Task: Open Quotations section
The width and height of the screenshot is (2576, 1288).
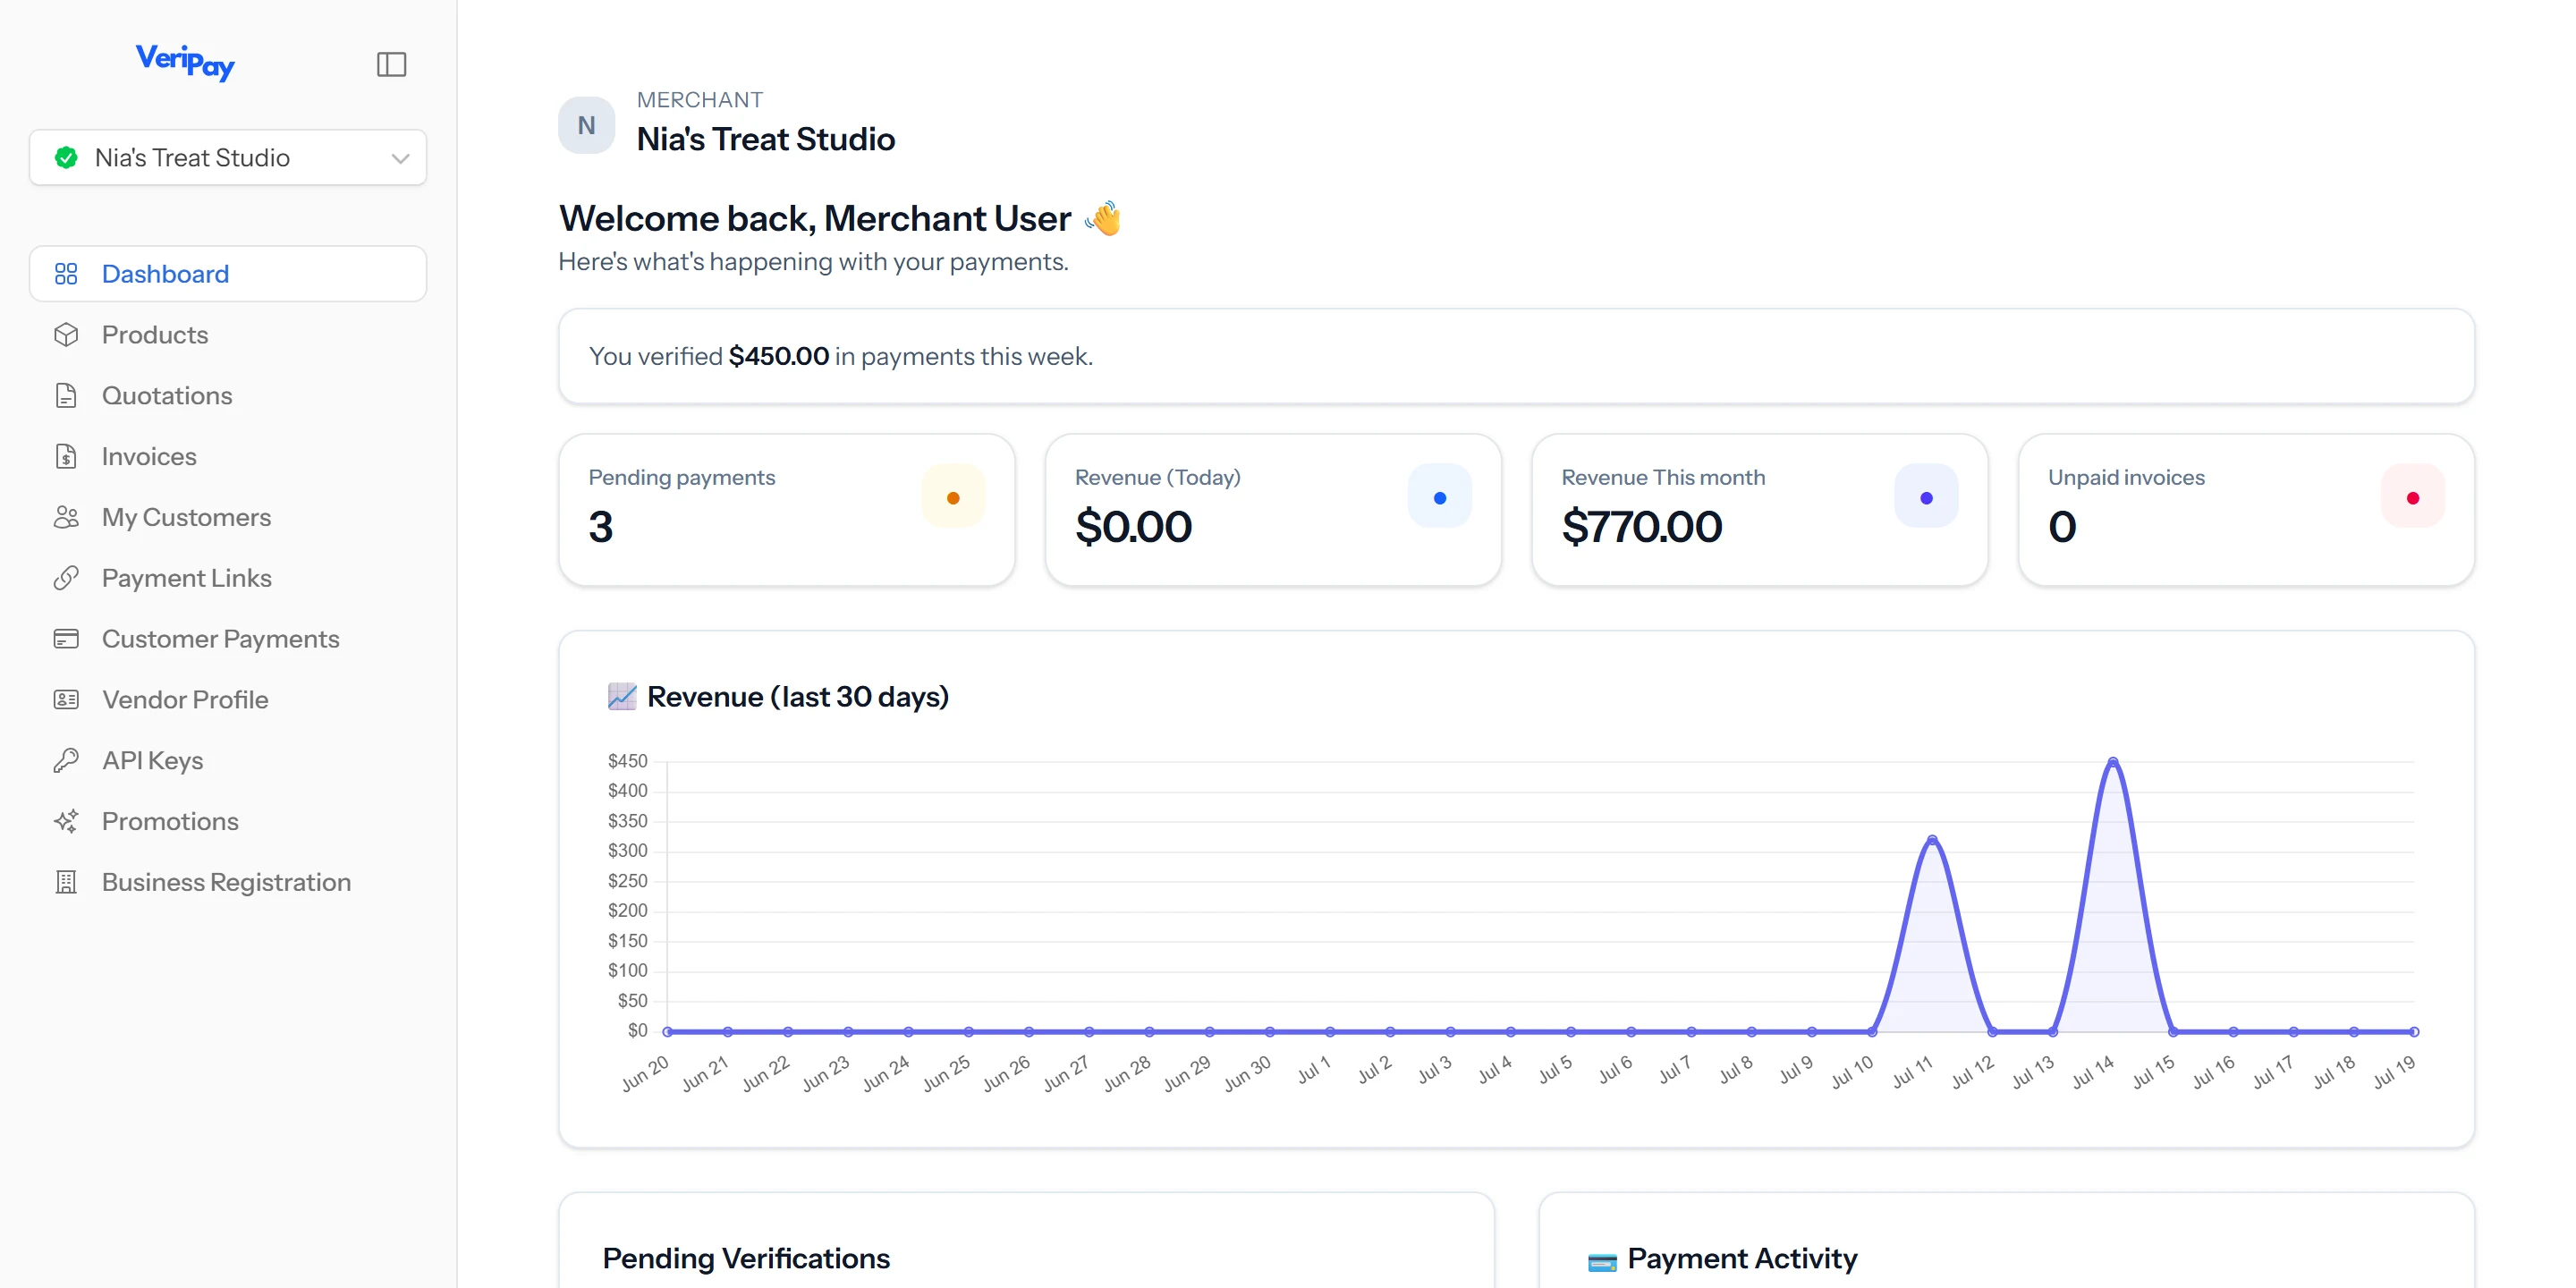Action: point(228,396)
